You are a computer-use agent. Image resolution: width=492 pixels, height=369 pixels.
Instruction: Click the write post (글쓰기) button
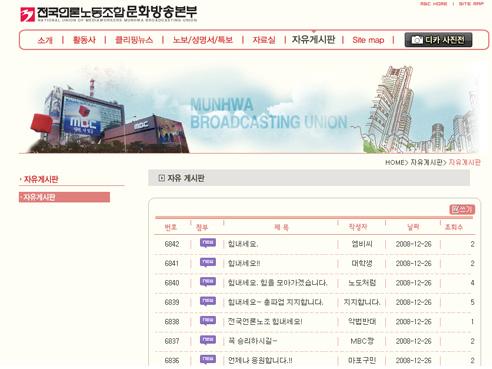462,209
